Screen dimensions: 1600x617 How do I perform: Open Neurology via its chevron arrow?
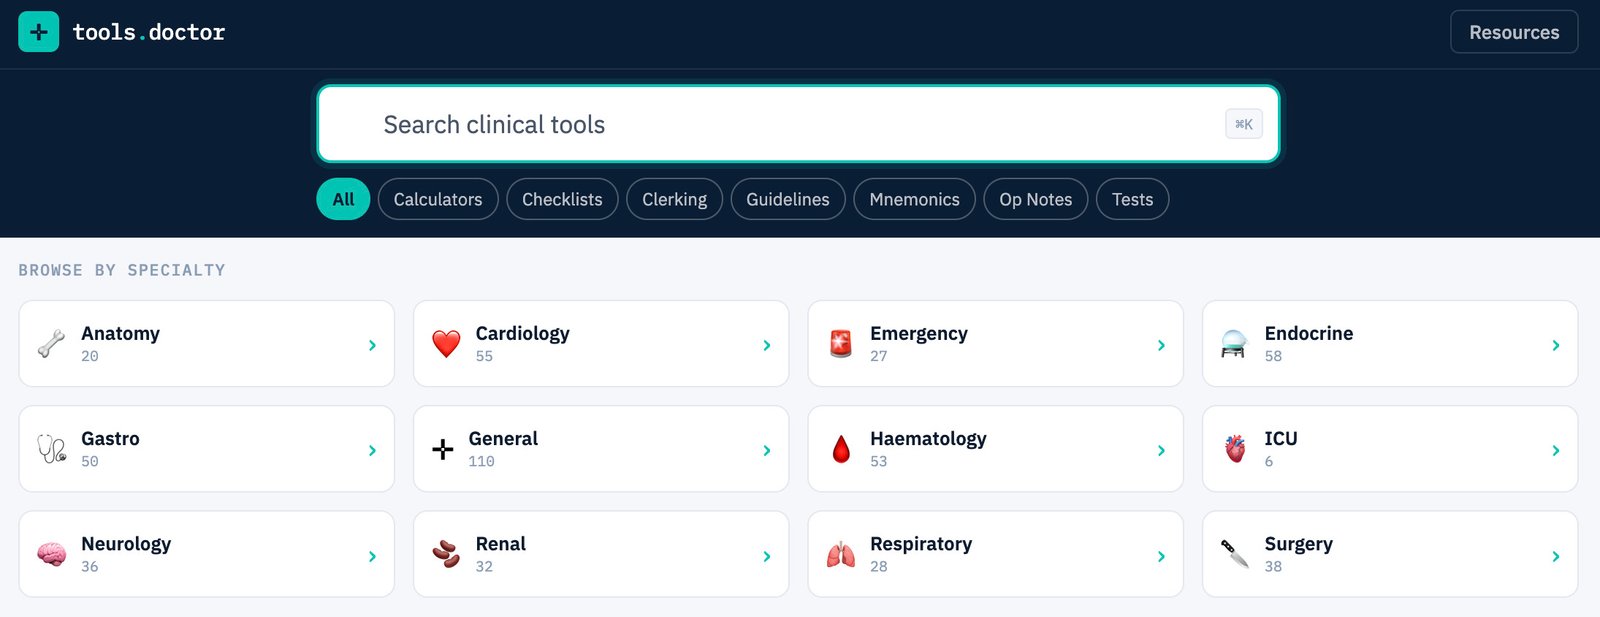point(372,556)
